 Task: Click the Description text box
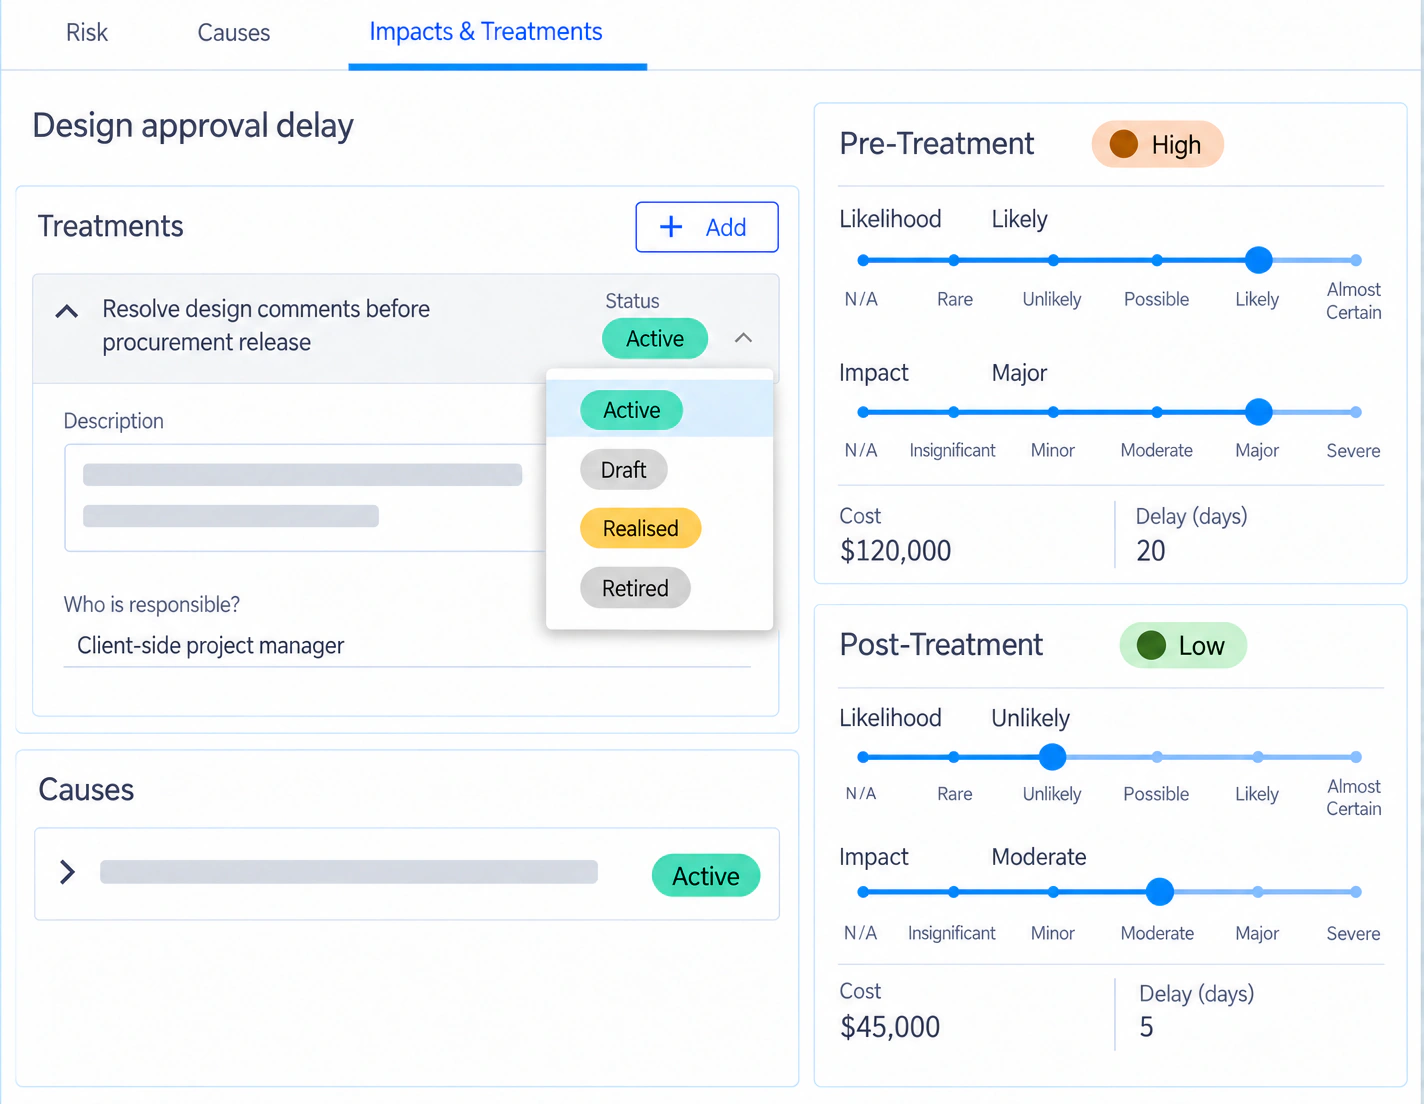click(306, 498)
